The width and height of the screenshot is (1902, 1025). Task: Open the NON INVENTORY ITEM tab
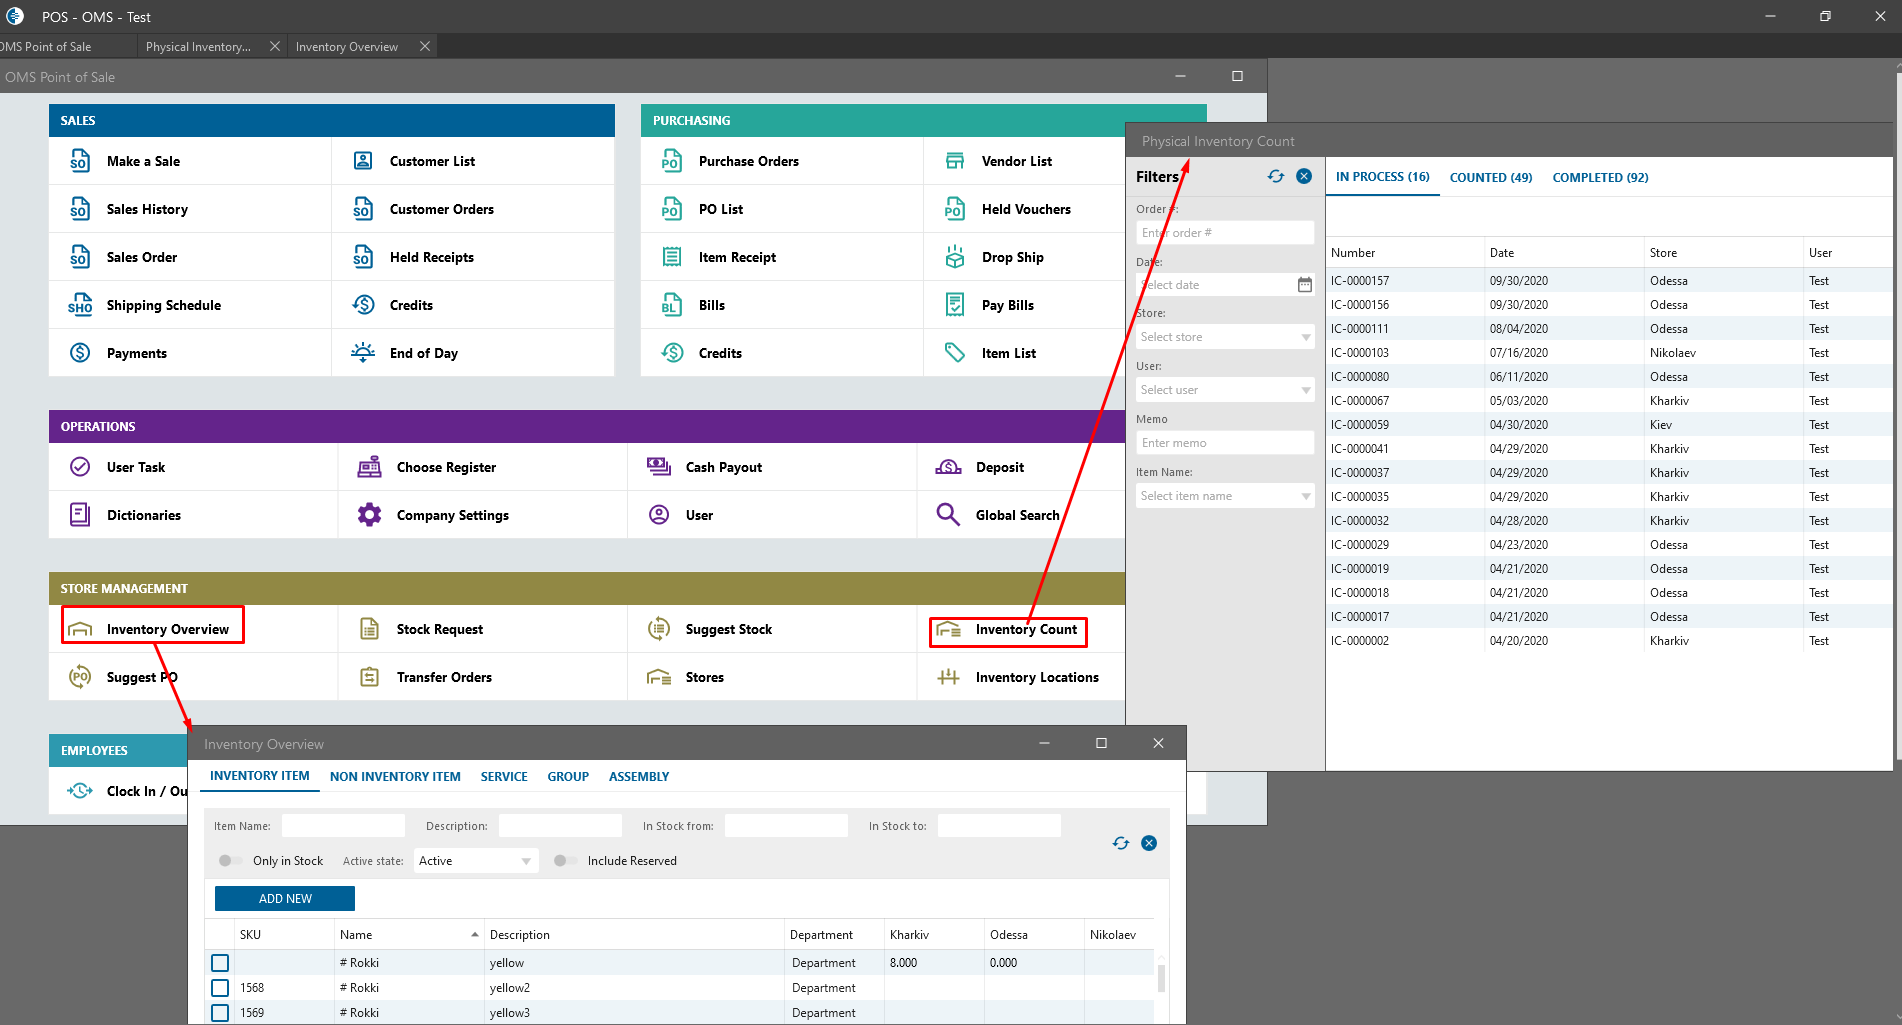(x=395, y=776)
